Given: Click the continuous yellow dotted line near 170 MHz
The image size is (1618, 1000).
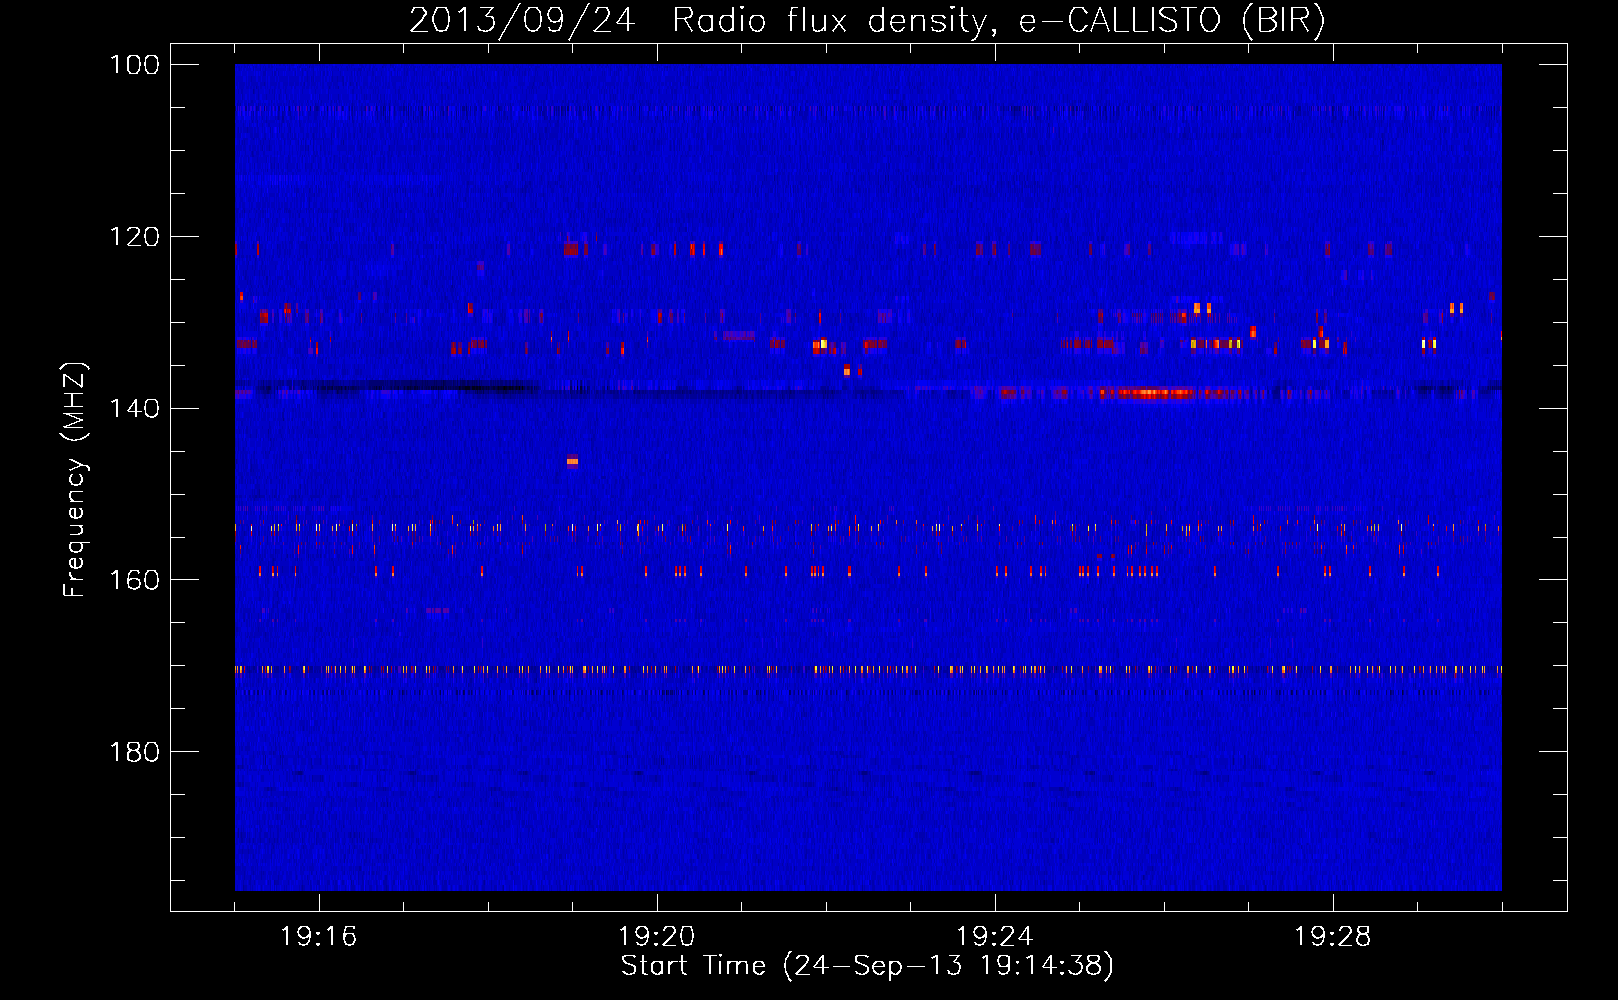Looking at the screenshot, I should 868,669.
